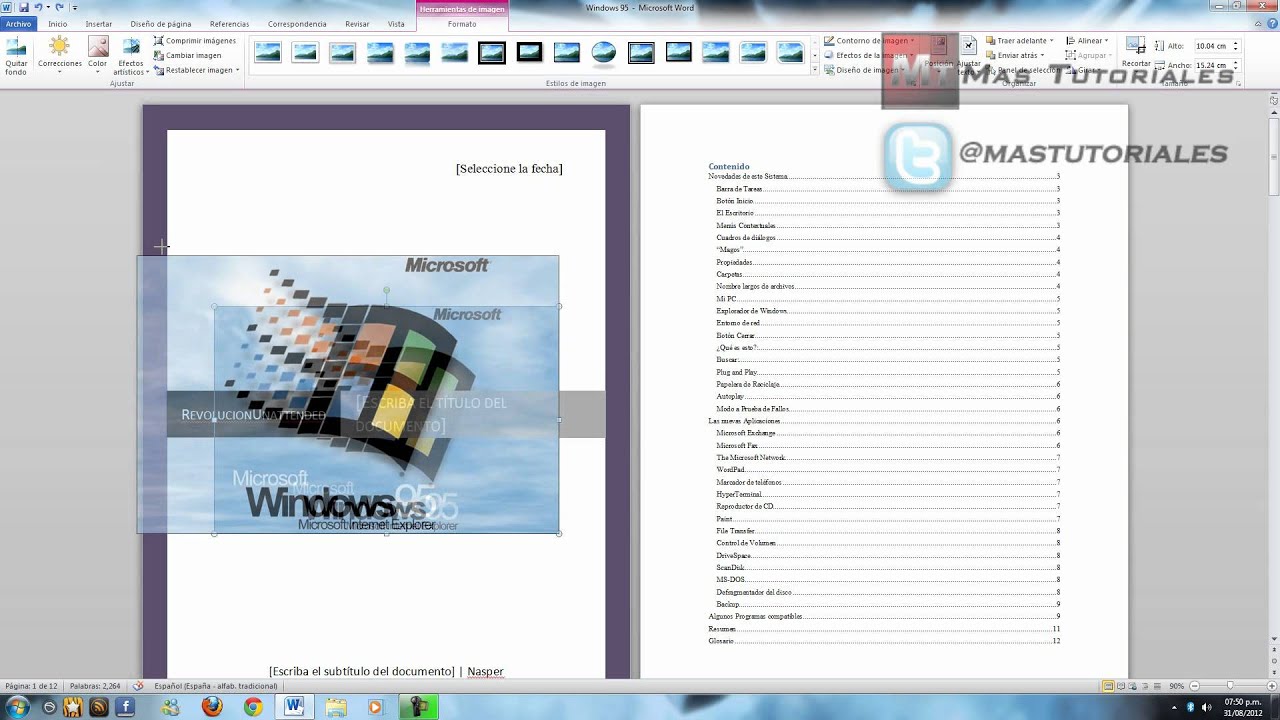Open Firefox from the taskbar

(x=212, y=706)
